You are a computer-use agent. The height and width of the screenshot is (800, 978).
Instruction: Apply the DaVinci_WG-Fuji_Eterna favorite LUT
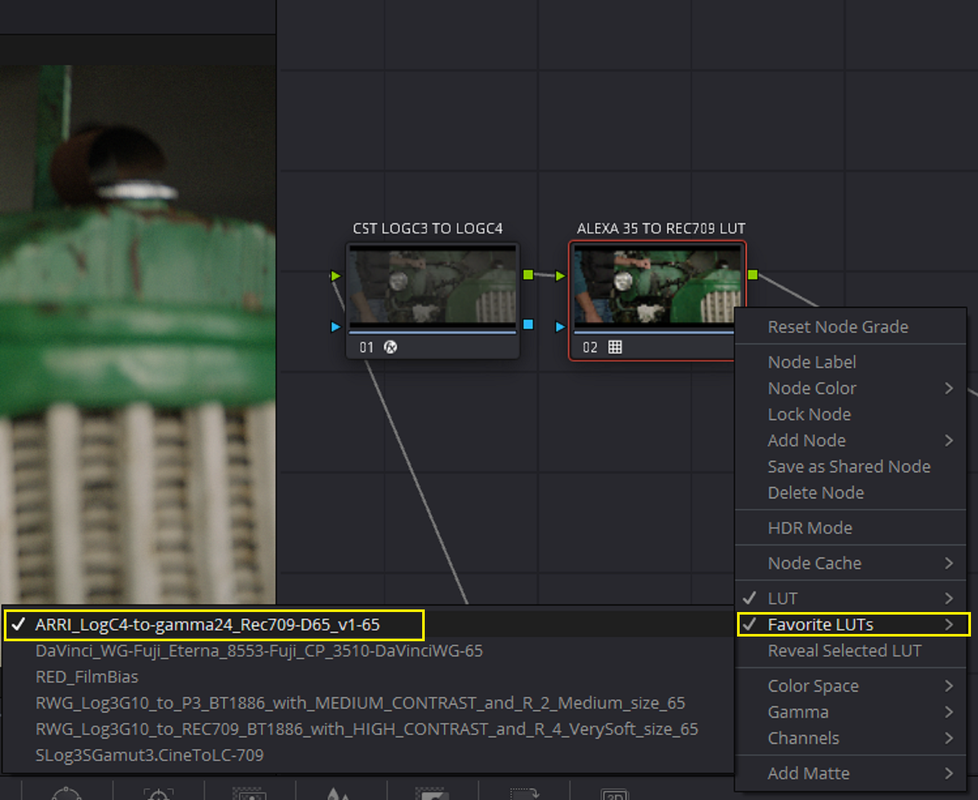point(368,651)
